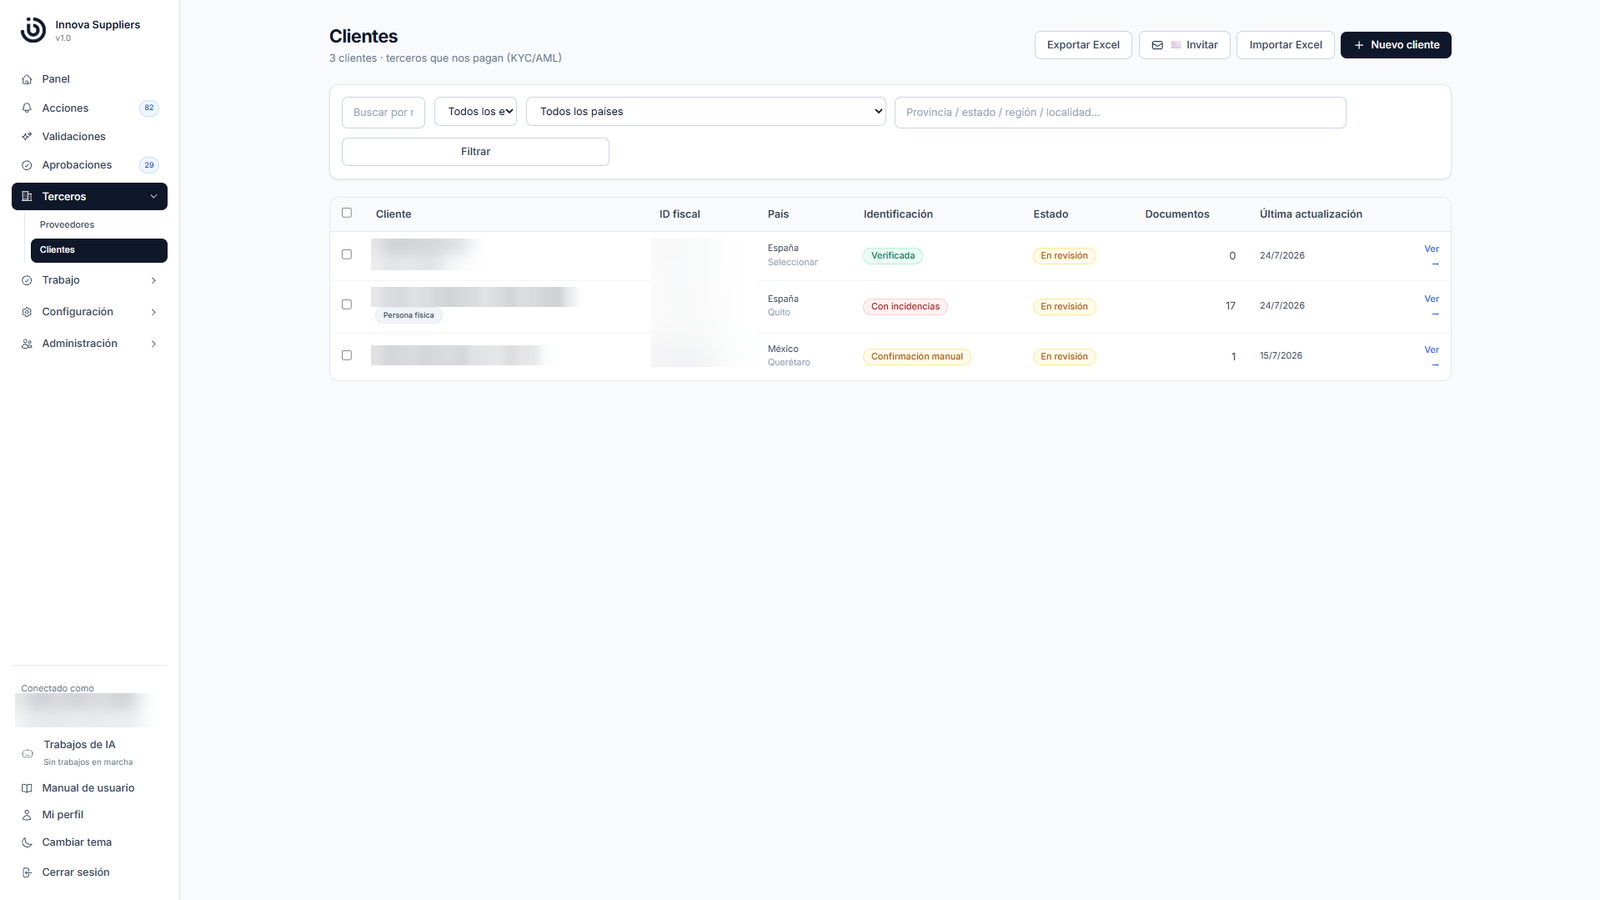Click the Administración users icon
The image size is (1600, 900).
27,344
